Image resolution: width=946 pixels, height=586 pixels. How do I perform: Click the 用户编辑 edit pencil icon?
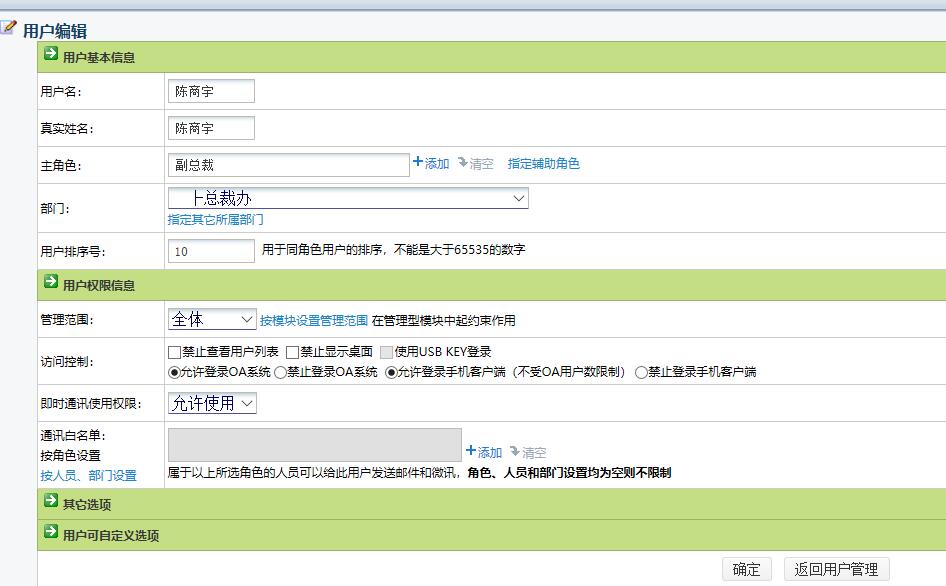point(9,28)
